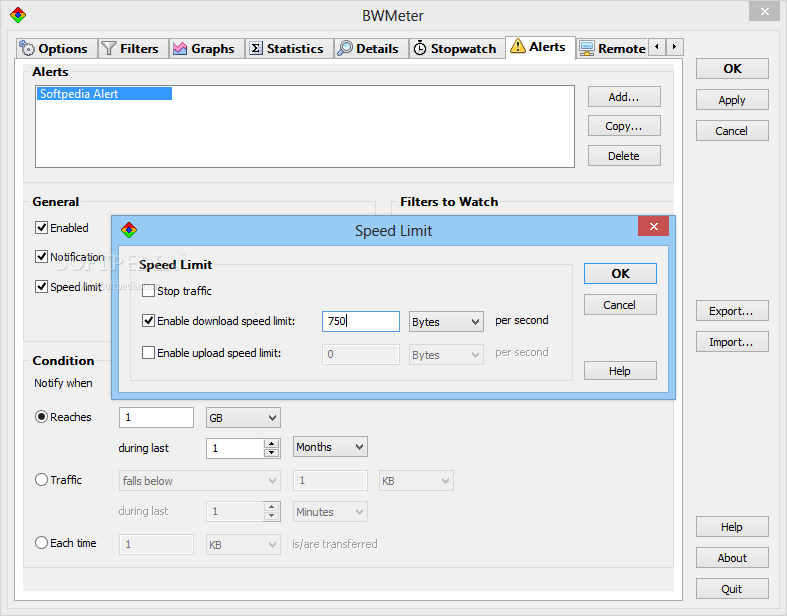This screenshot has height=616, width=787.
Task: Click the Remote tab monitor icon
Action: click(587, 48)
